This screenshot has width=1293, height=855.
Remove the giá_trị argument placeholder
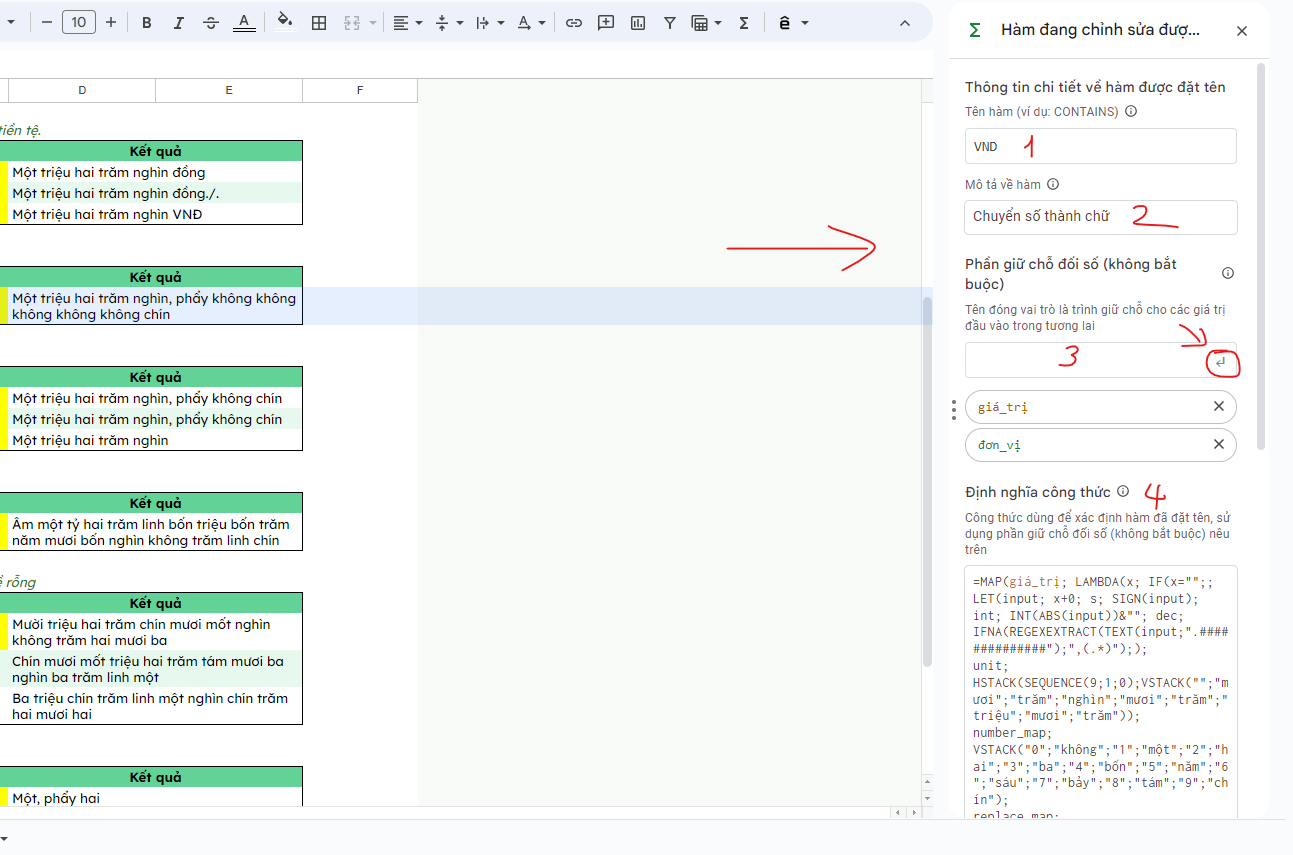point(1218,407)
